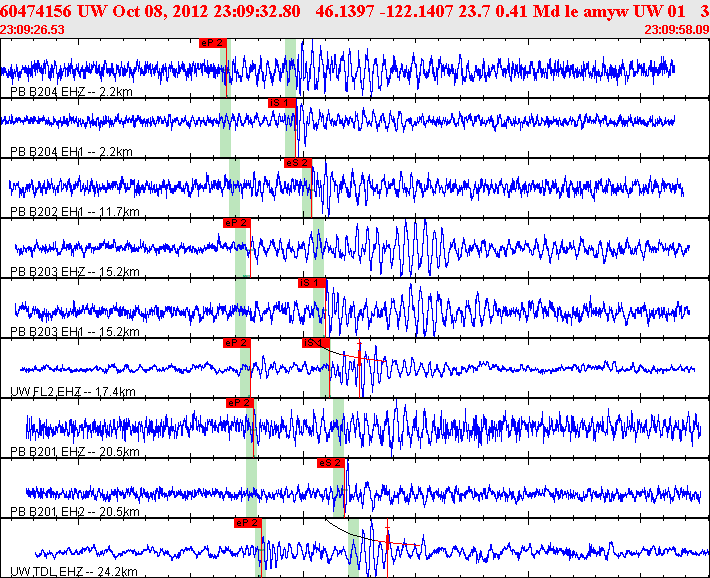Click the iS 1 pick flag on B203 EH1
Image resolution: width=710 pixels, height=578 pixels.
pos(312,283)
